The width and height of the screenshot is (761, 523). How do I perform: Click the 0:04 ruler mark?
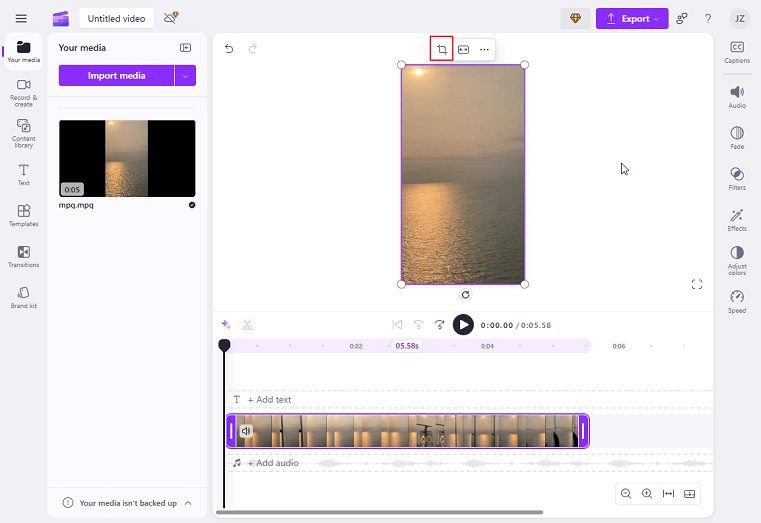[487, 346]
